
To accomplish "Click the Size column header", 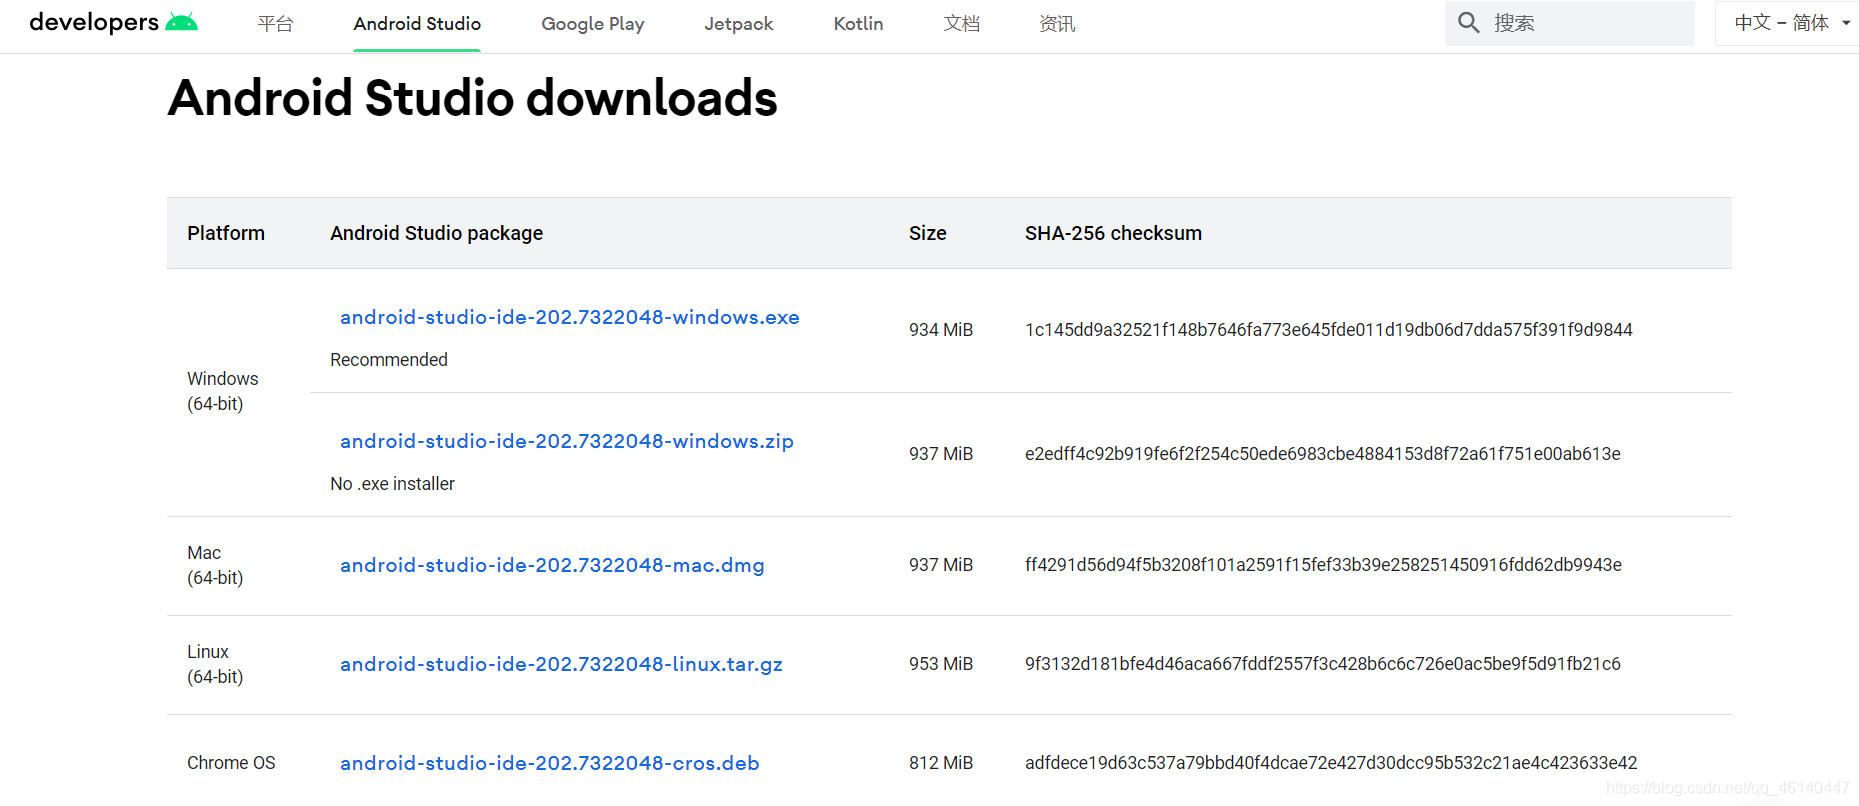I will click(928, 233).
